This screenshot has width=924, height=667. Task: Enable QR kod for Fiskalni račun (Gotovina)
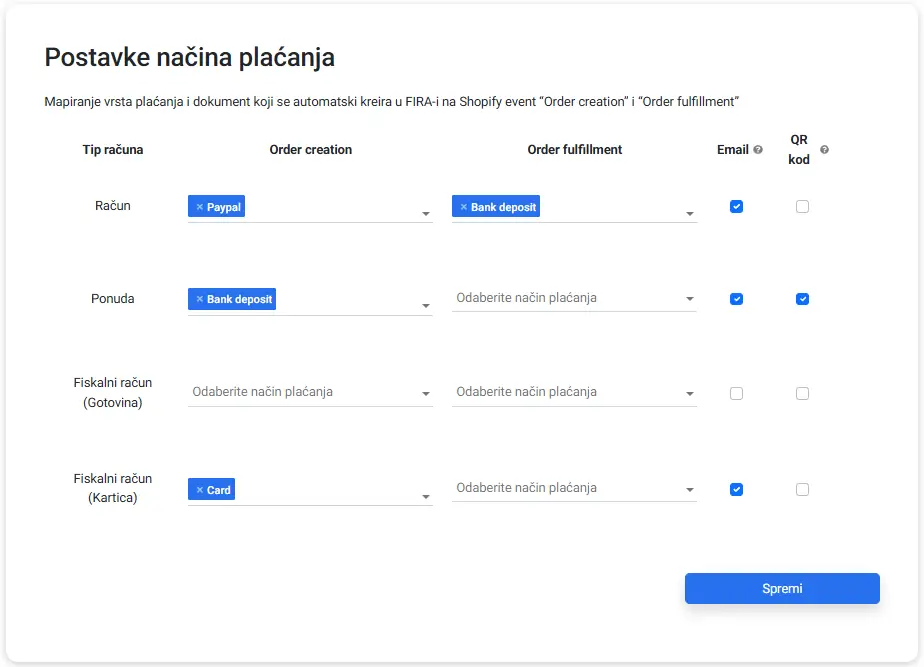802,394
